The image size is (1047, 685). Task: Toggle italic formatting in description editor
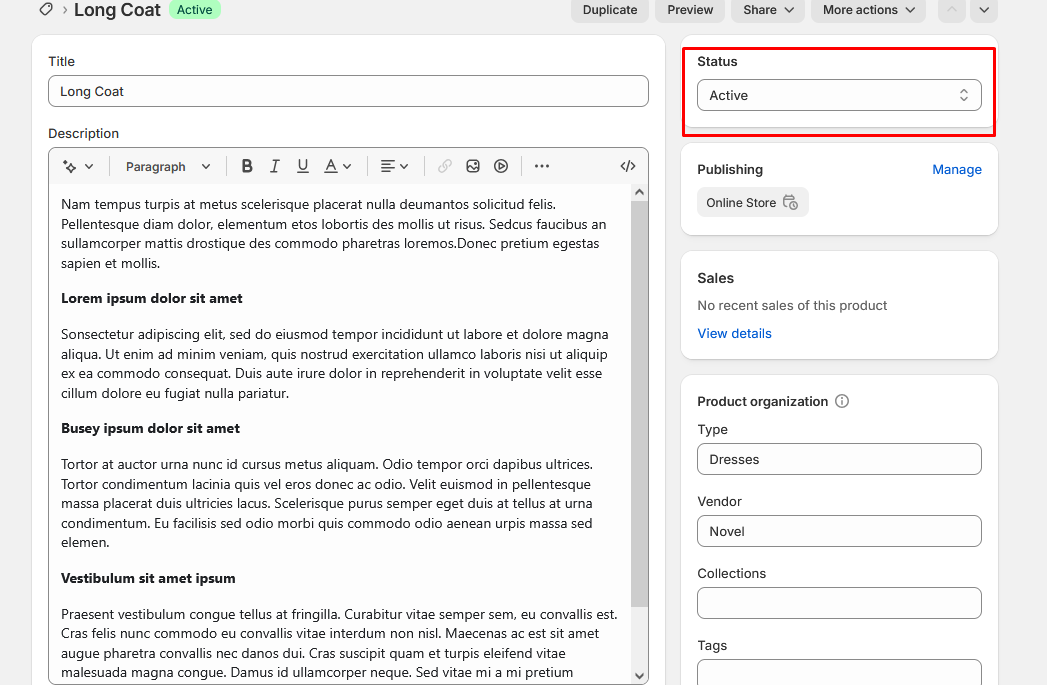coord(274,166)
